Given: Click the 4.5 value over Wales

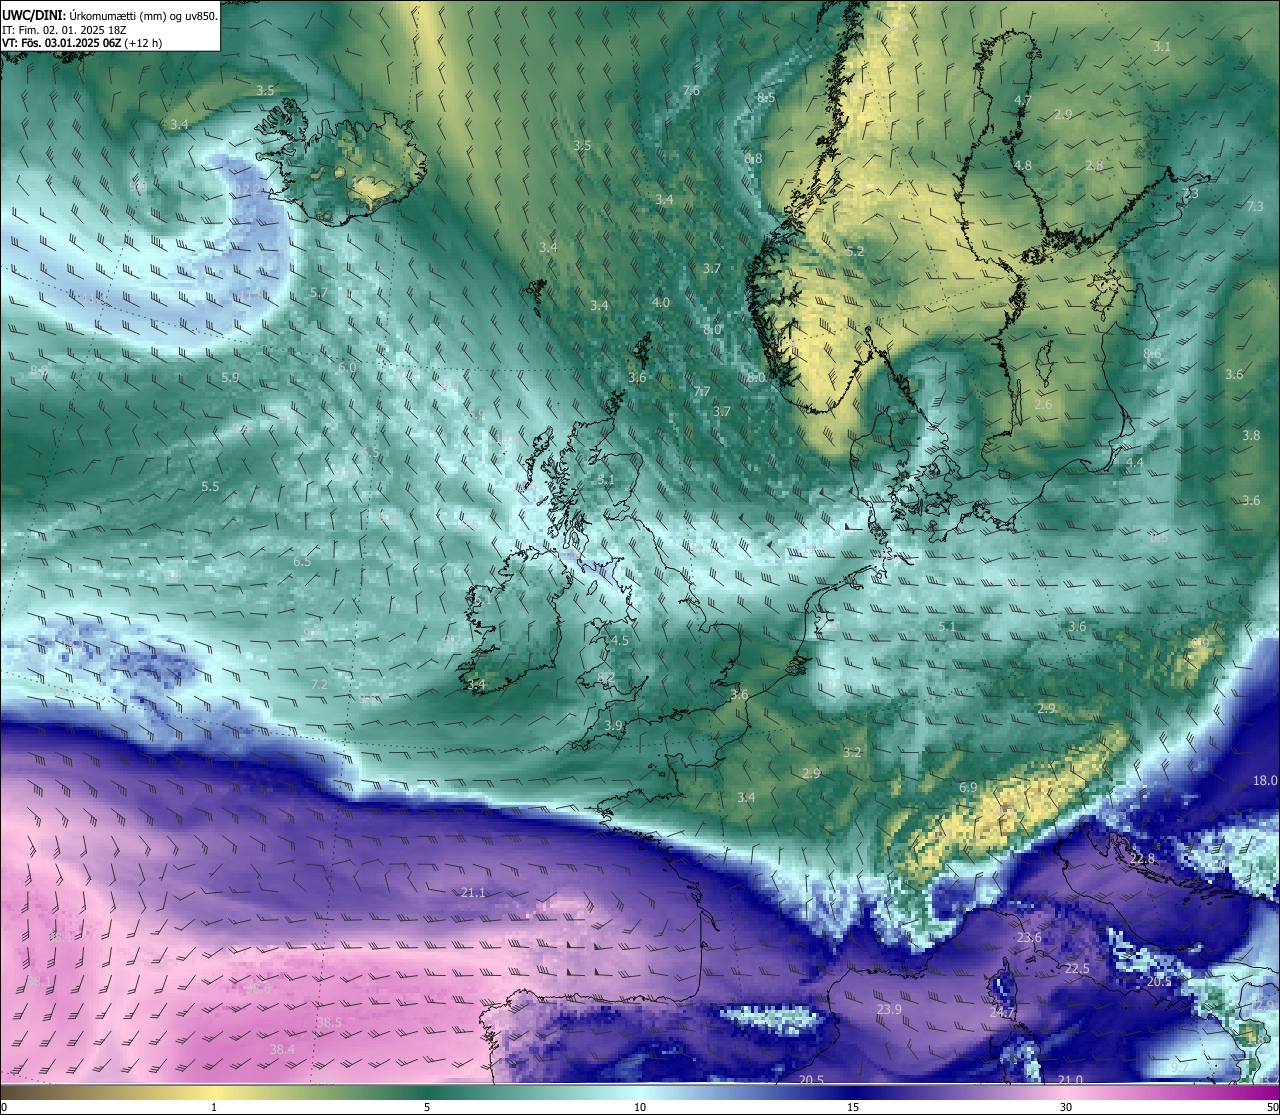Looking at the screenshot, I should (619, 641).
